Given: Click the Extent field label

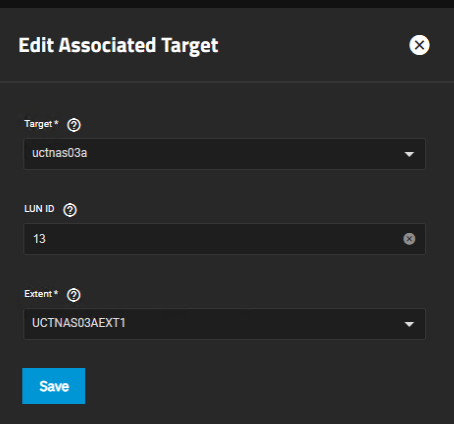Looking at the screenshot, I should 38,294.
